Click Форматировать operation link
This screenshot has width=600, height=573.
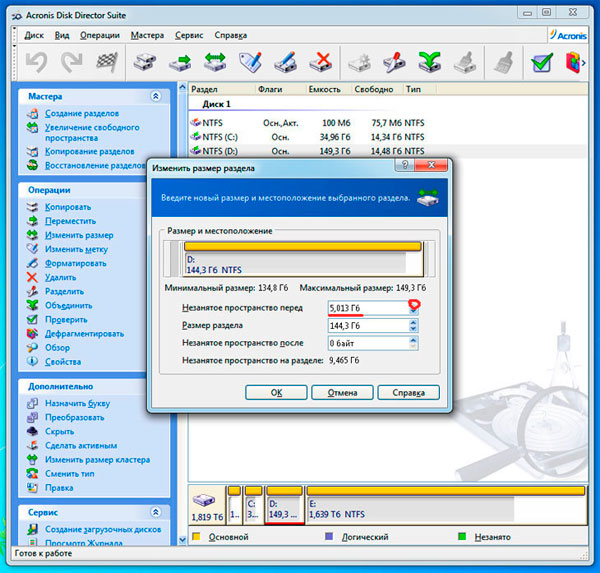[76, 263]
